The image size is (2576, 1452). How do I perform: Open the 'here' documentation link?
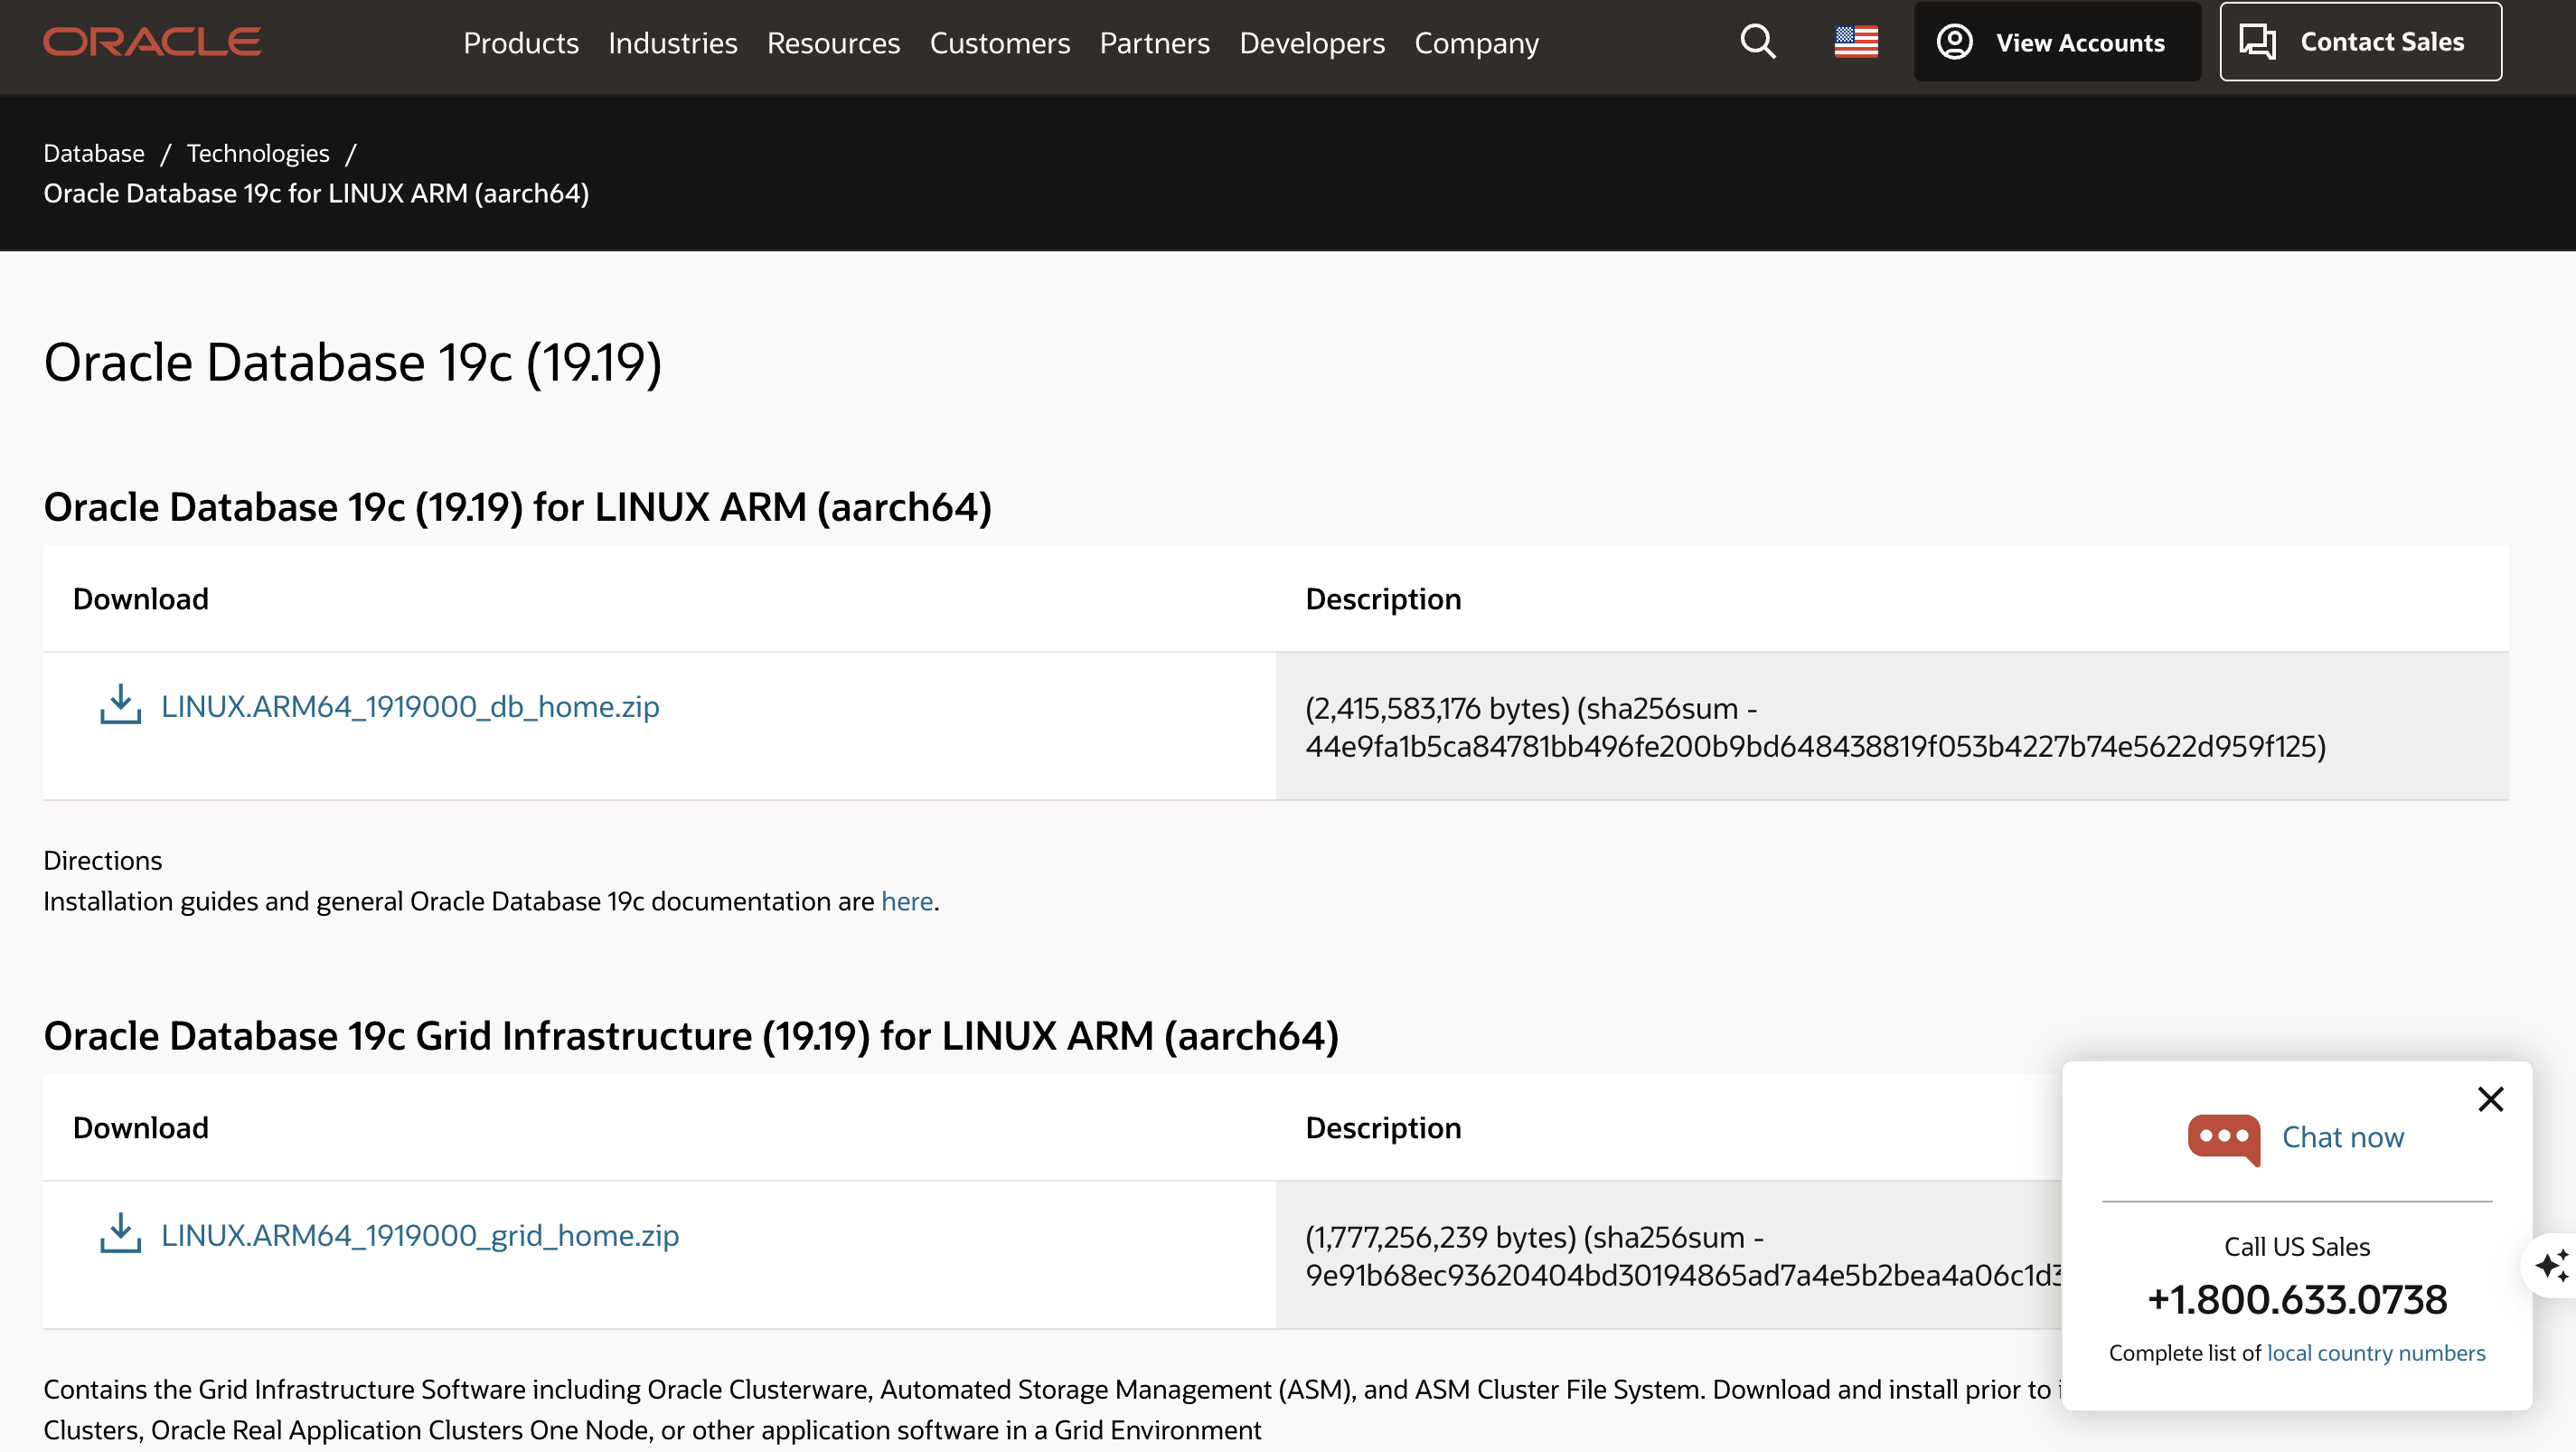(907, 901)
